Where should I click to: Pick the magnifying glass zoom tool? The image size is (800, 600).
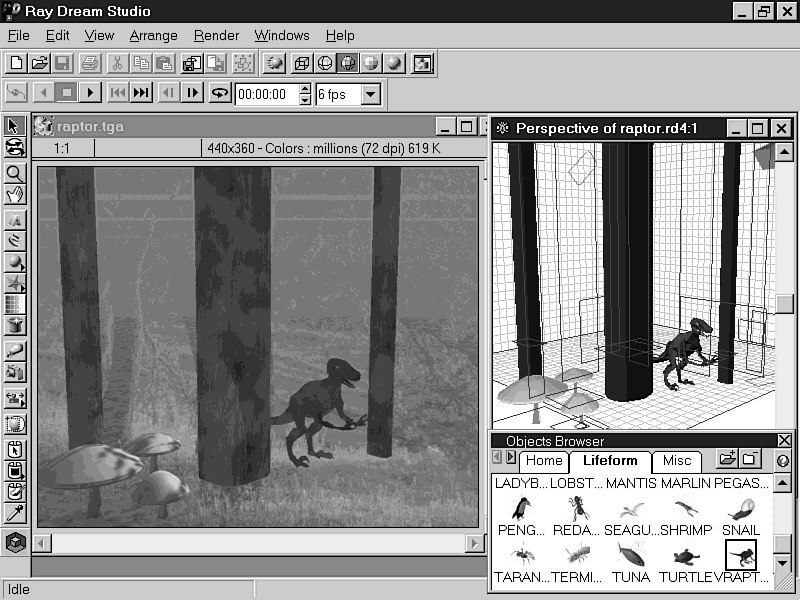click(14, 173)
